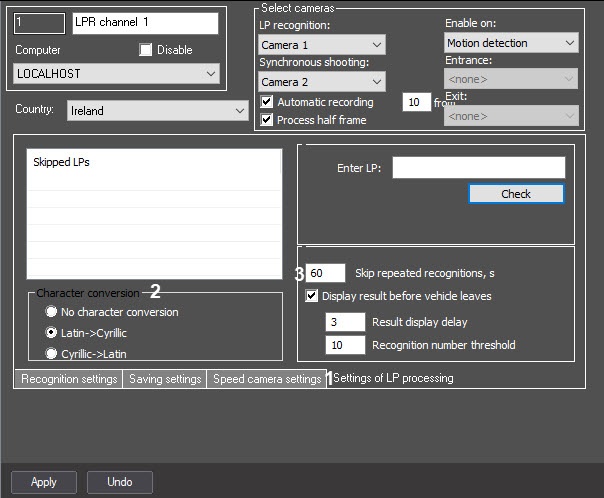Open the Exit dropdown
Screen dimensions: 604x498
tap(511, 116)
